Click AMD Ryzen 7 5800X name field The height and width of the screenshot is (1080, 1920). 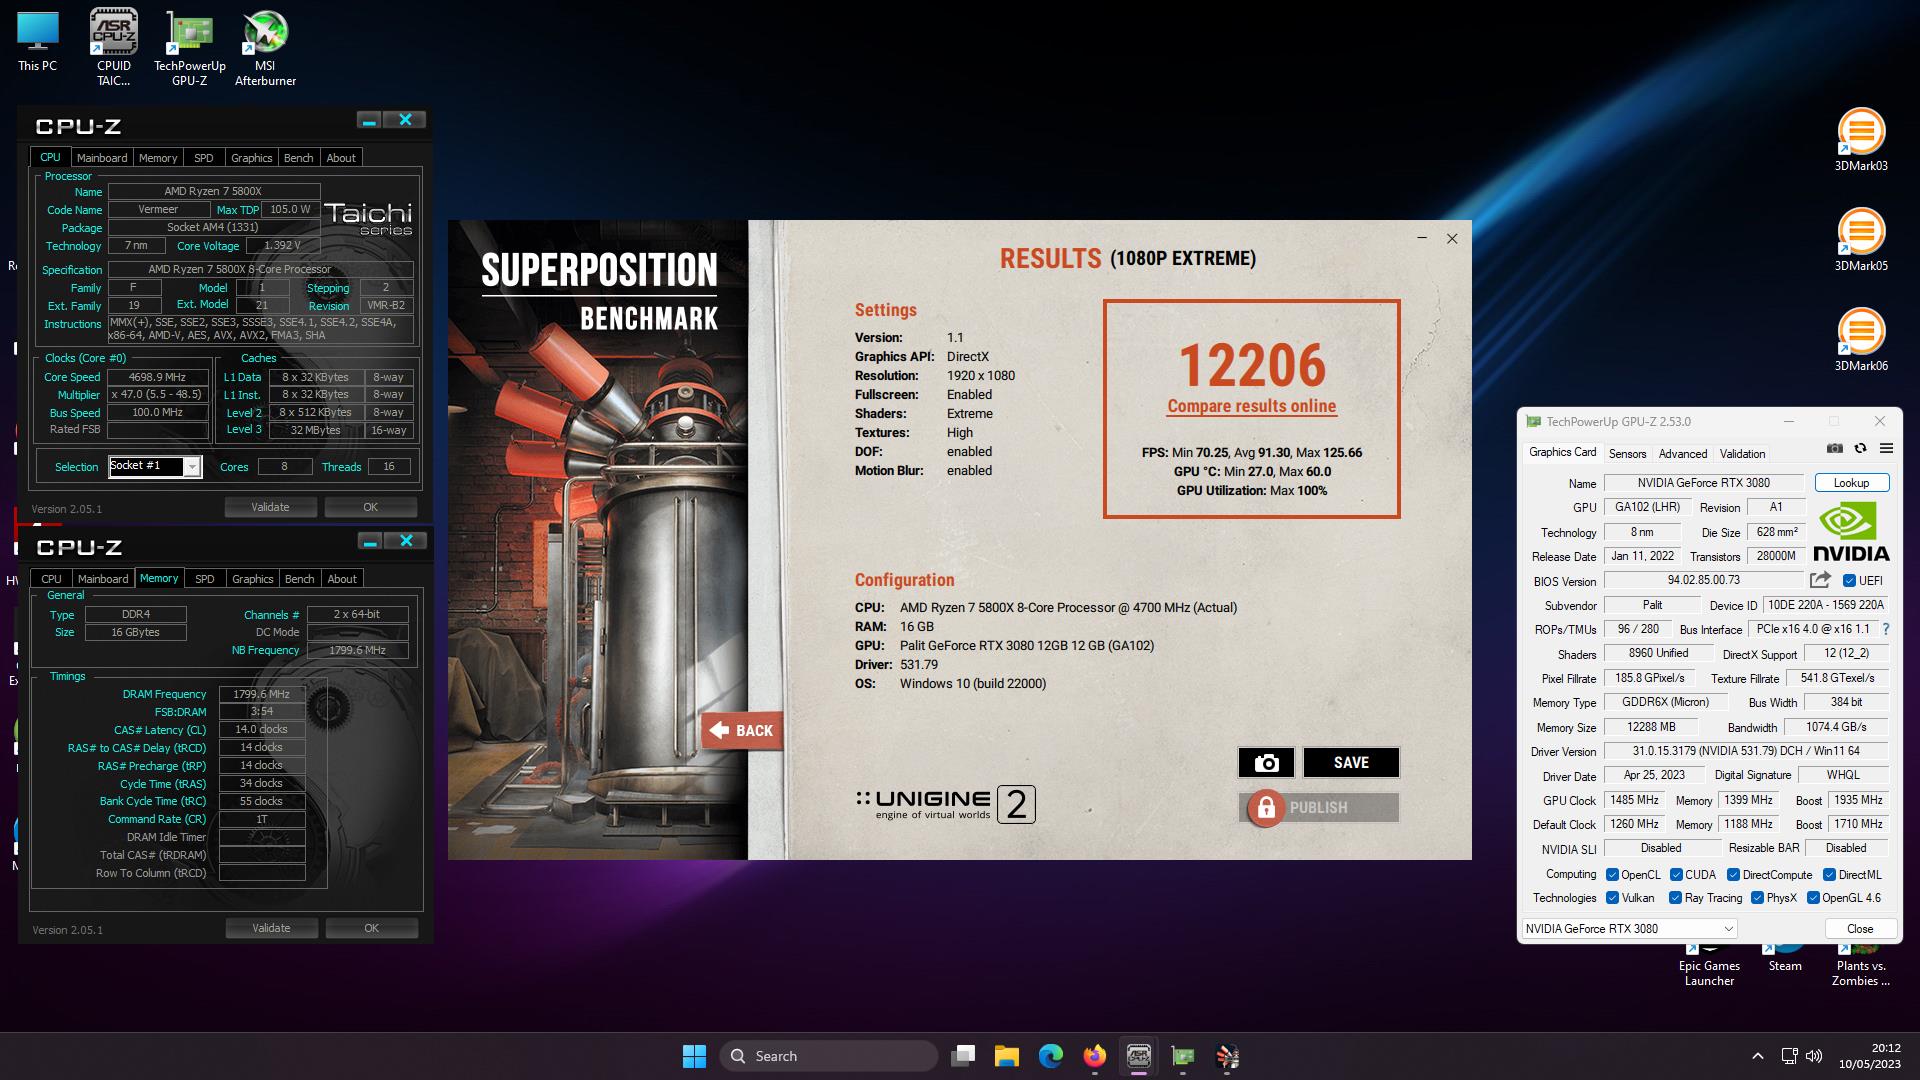point(214,191)
